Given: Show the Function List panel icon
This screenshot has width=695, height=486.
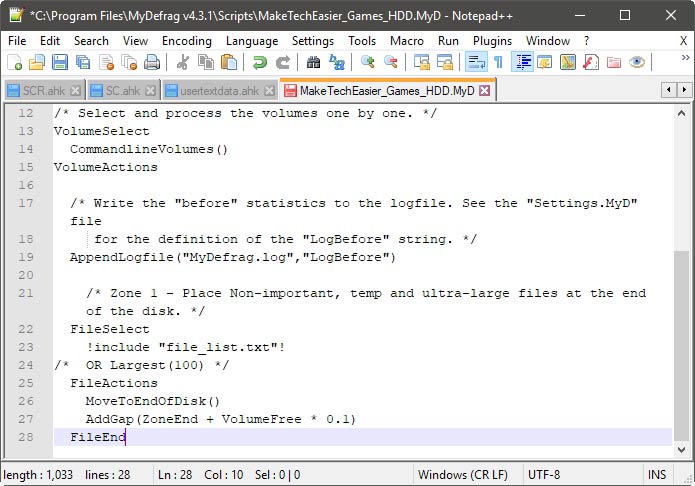Looking at the screenshot, I should click(591, 63).
